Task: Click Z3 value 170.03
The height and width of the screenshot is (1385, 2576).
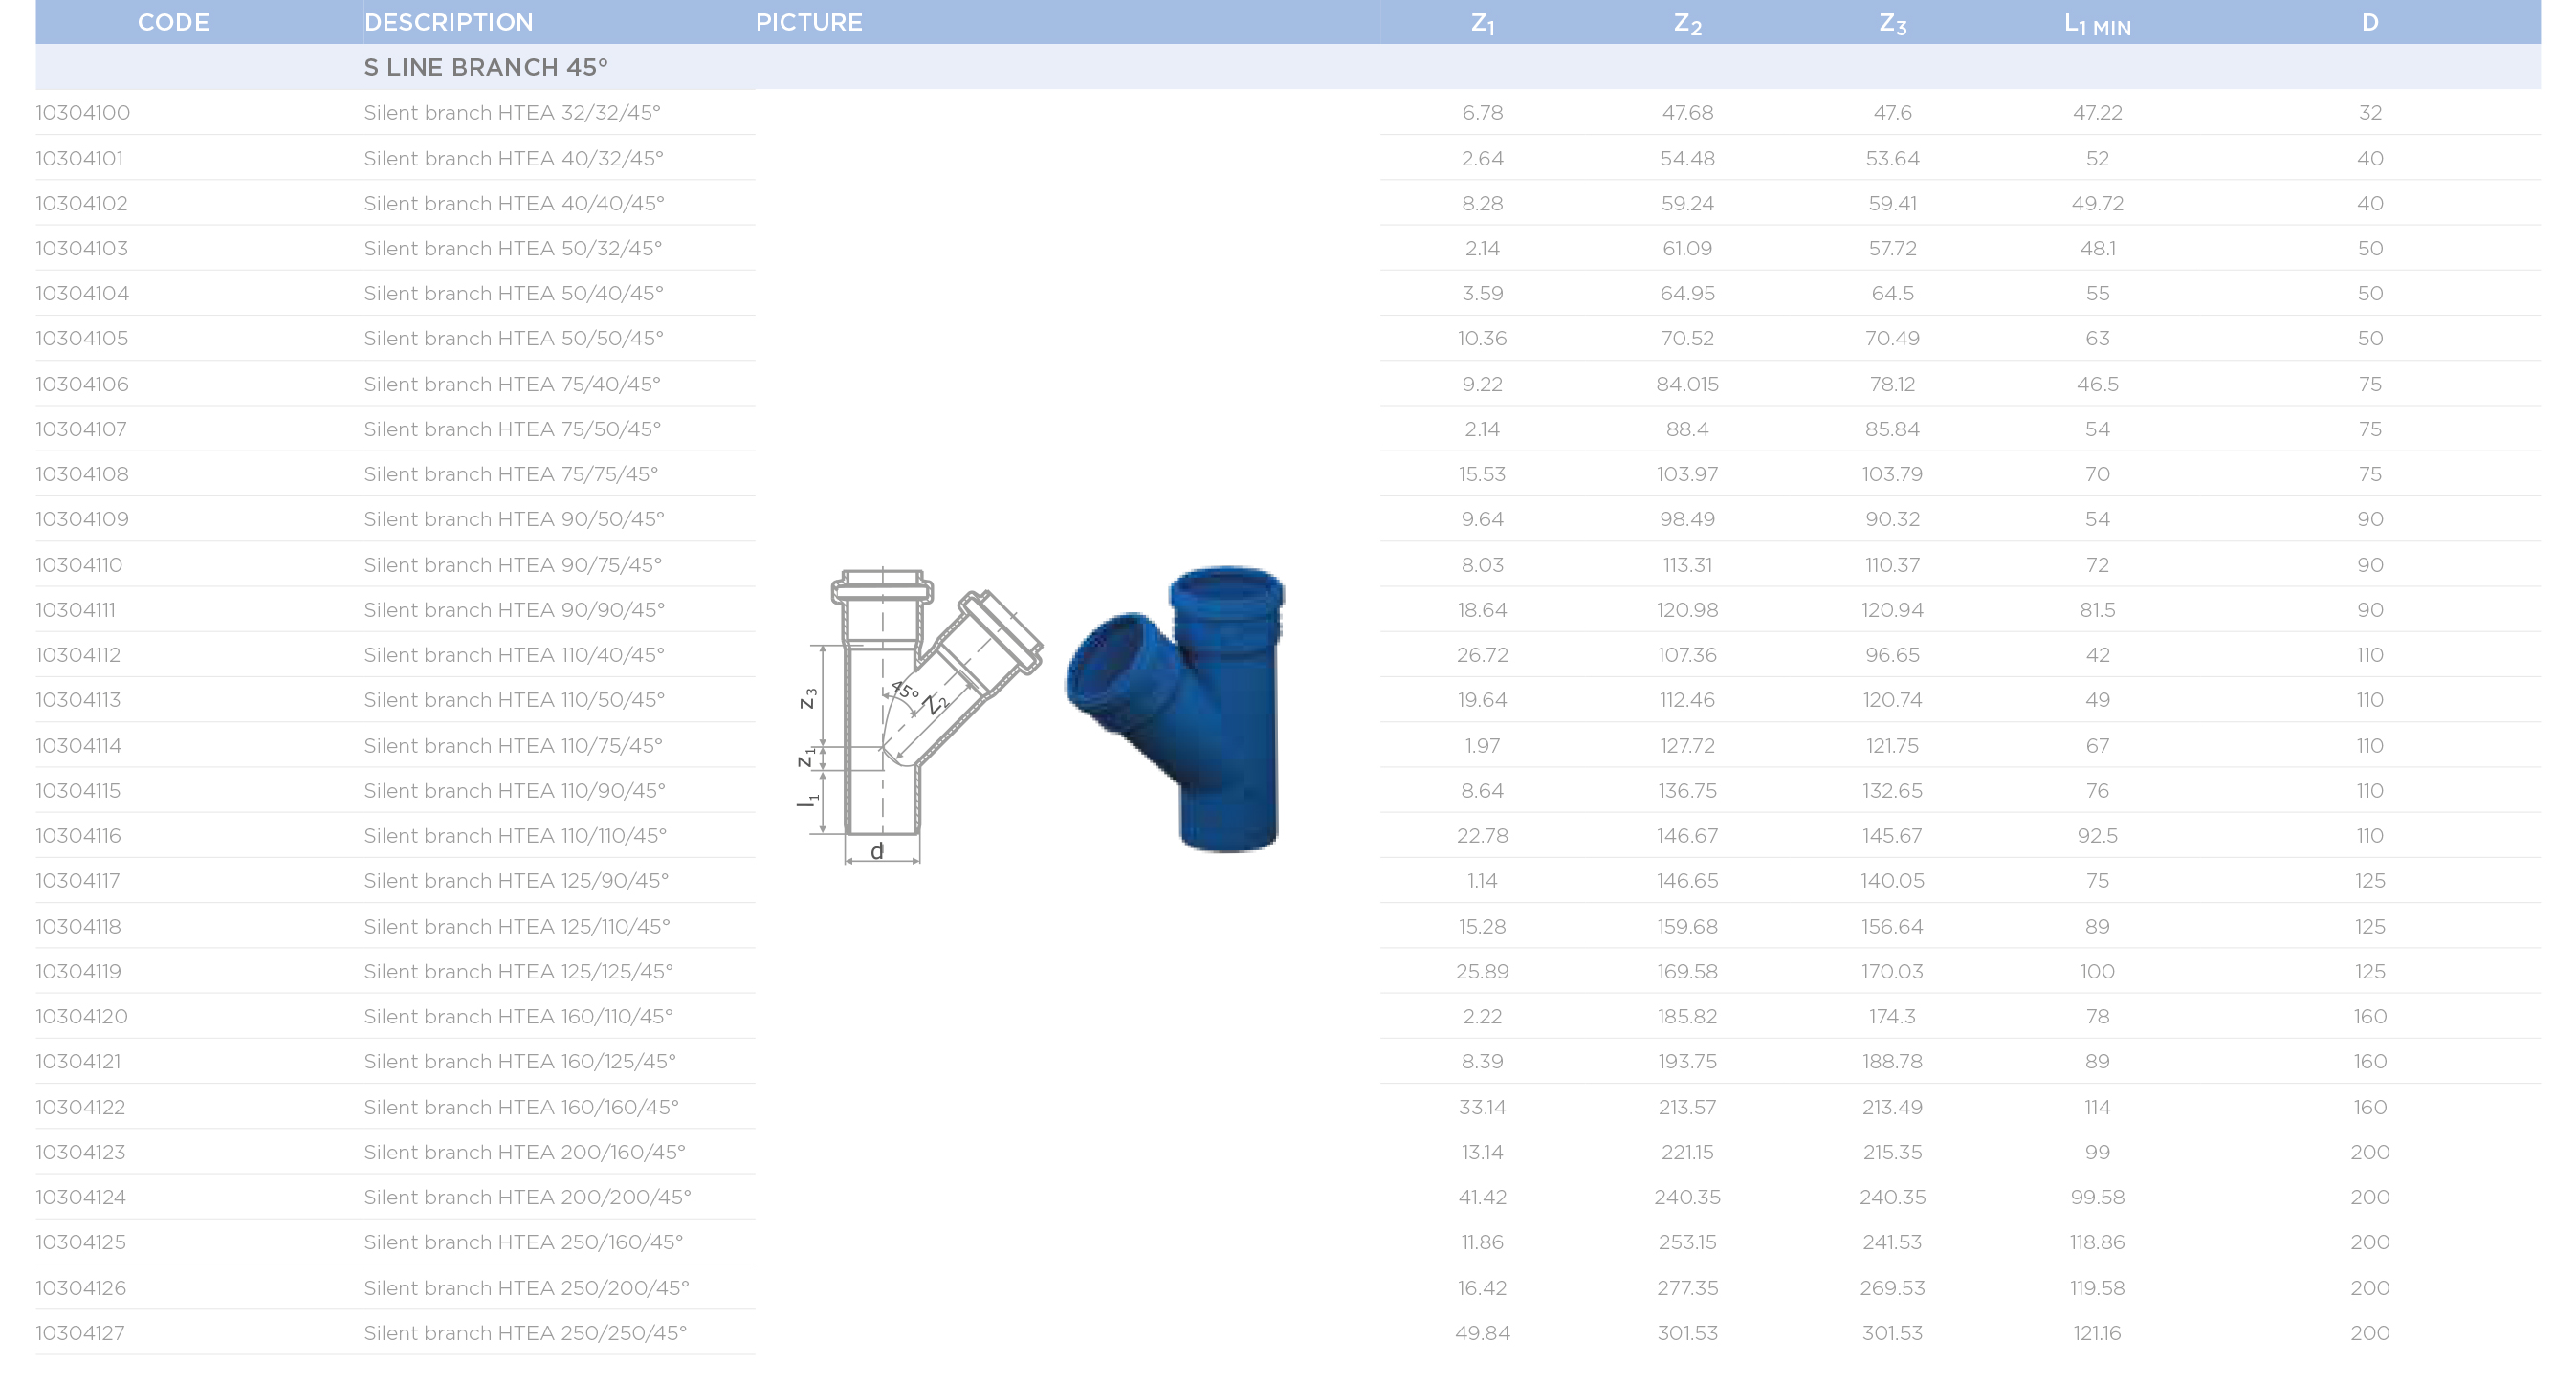Action: 1892,971
